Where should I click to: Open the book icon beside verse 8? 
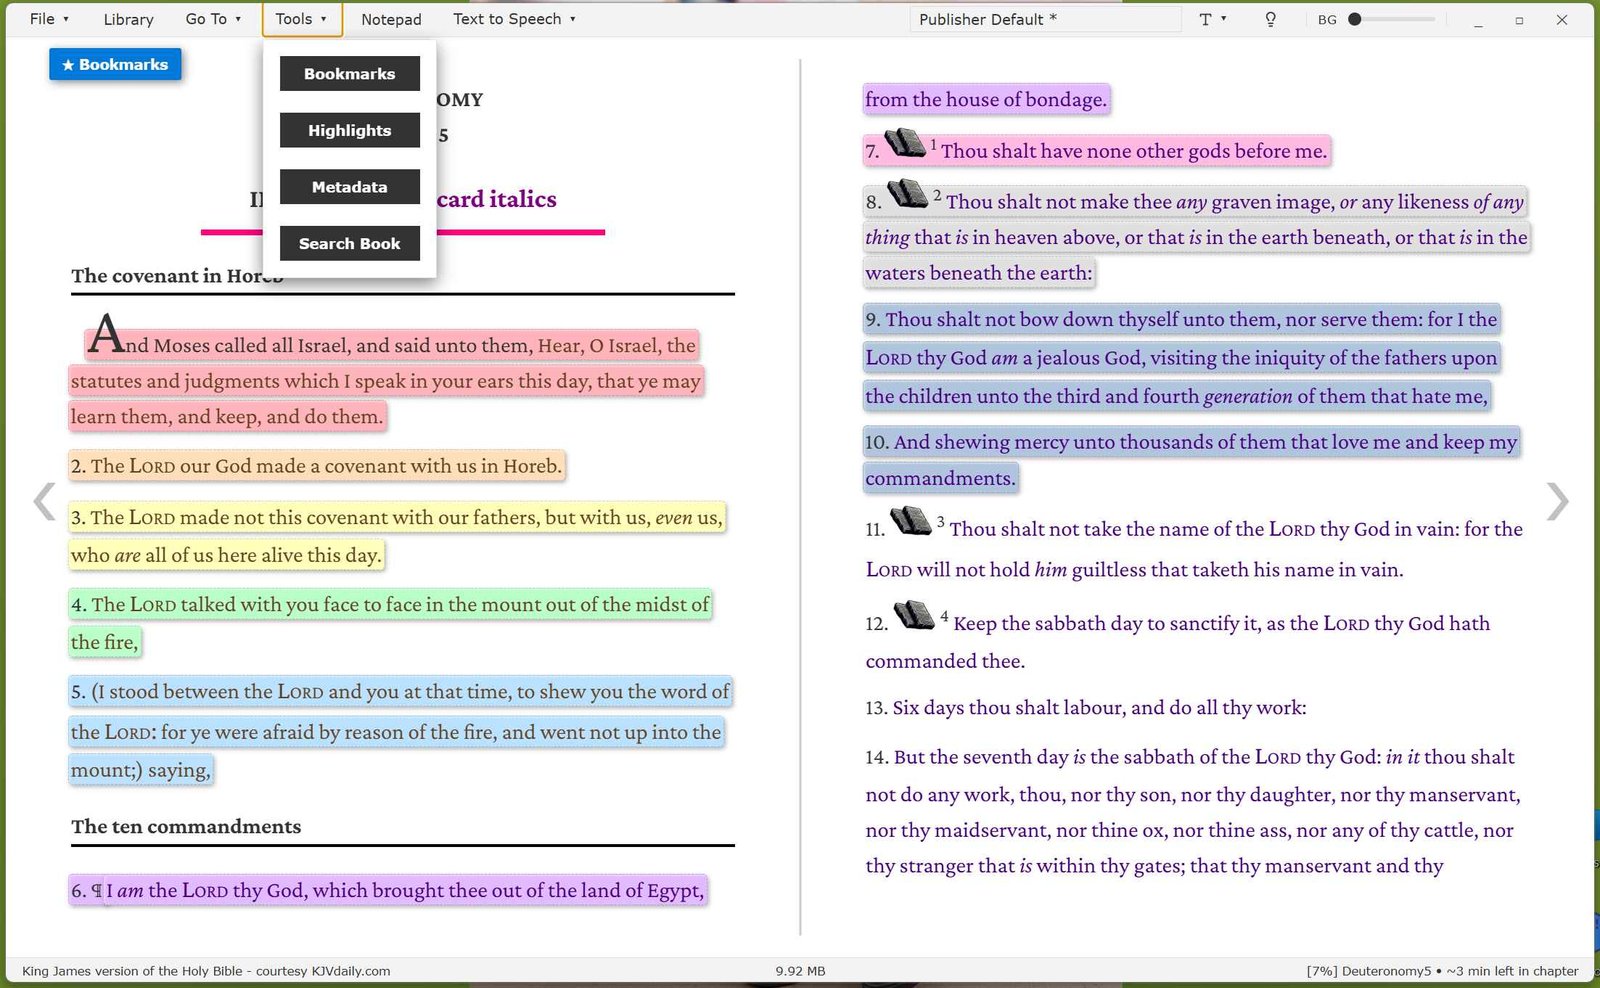click(908, 193)
